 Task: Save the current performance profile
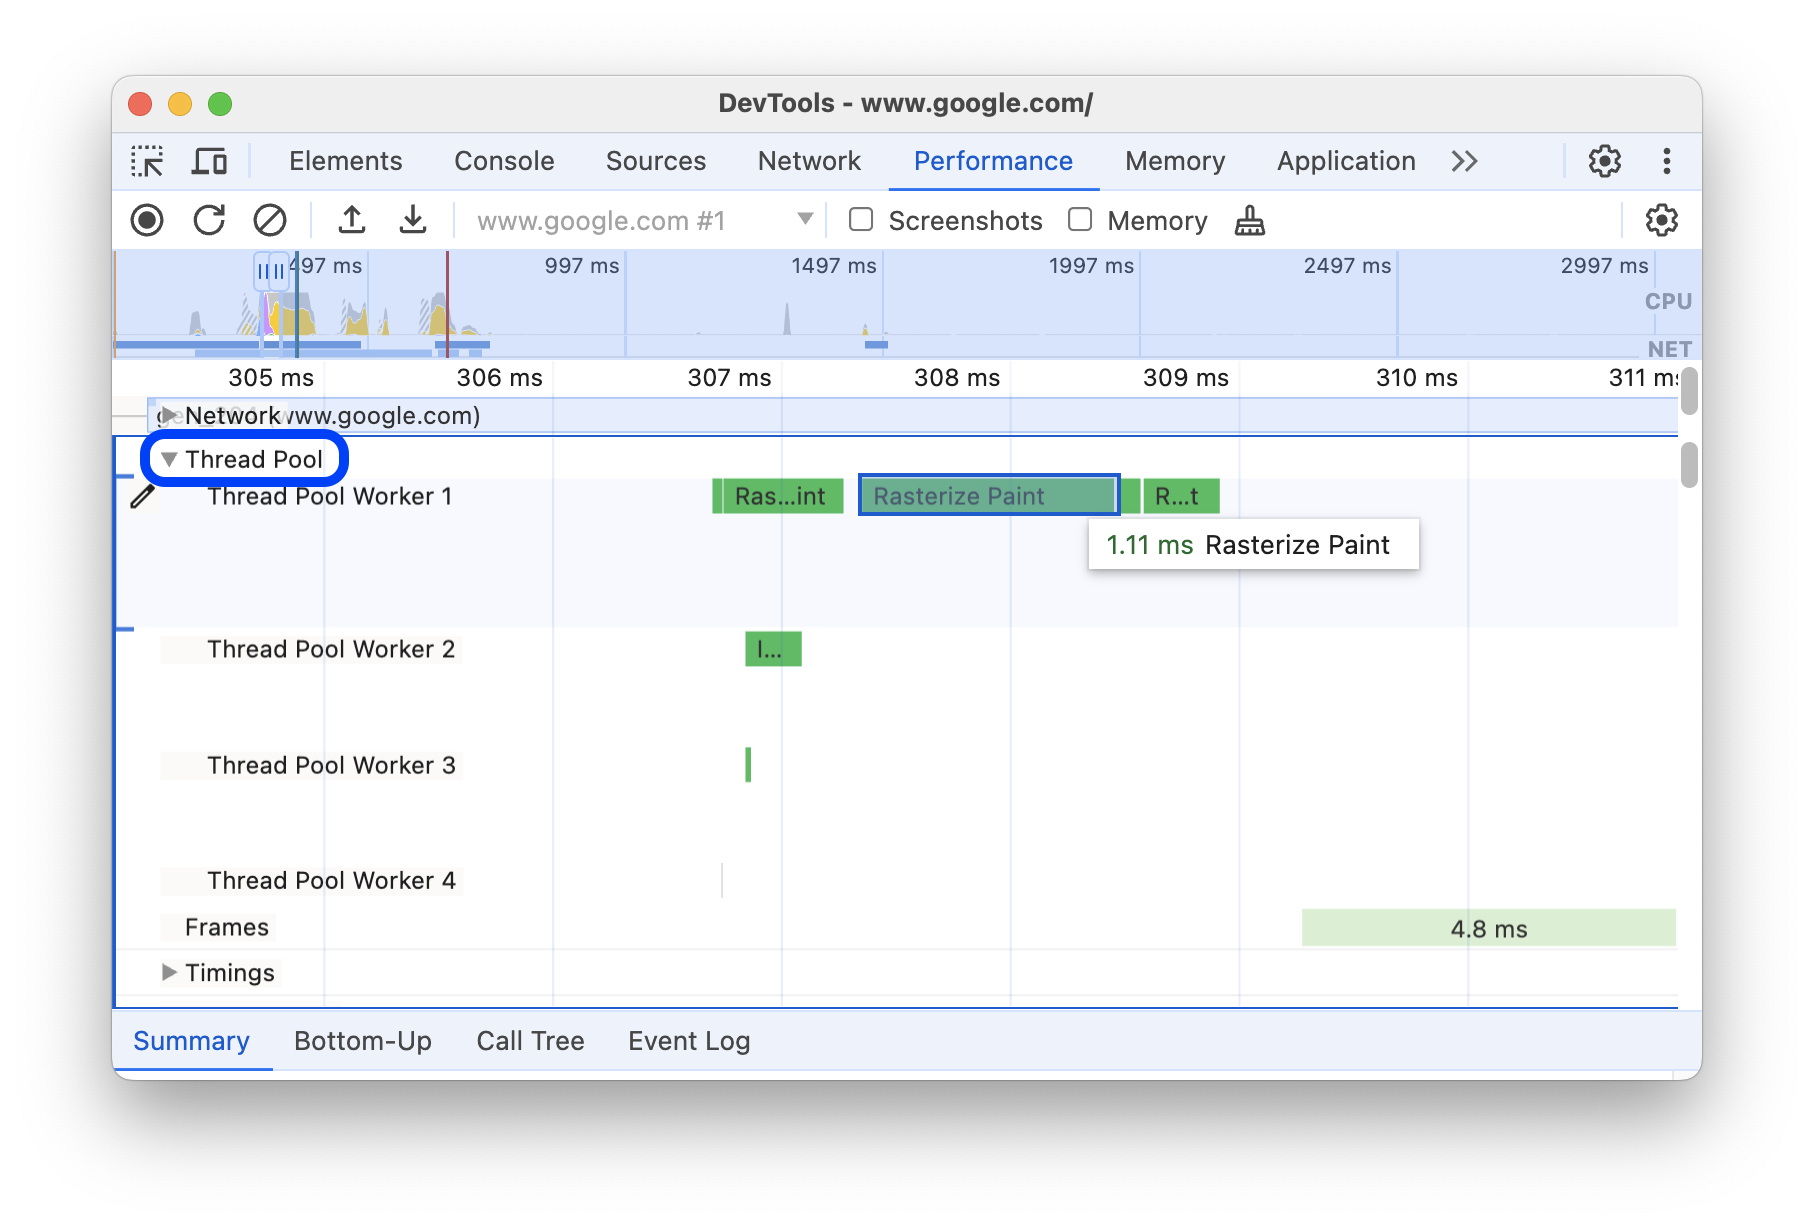[414, 220]
